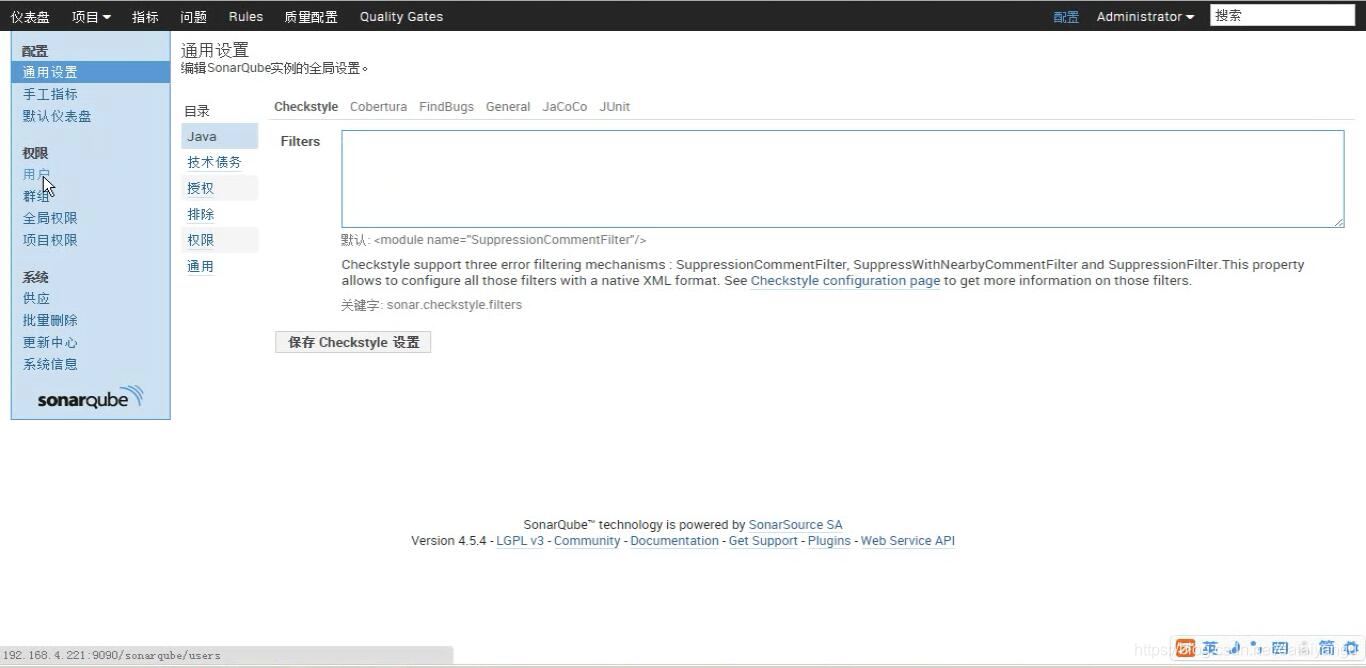
Task: Select 通用设置 in the sidebar
Action: point(90,72)
